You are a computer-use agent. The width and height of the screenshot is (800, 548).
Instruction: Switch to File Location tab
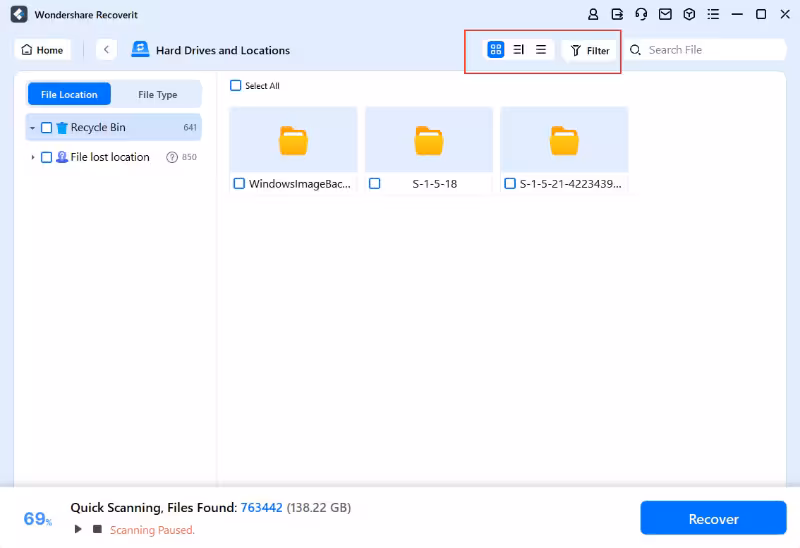pos(69,94)
